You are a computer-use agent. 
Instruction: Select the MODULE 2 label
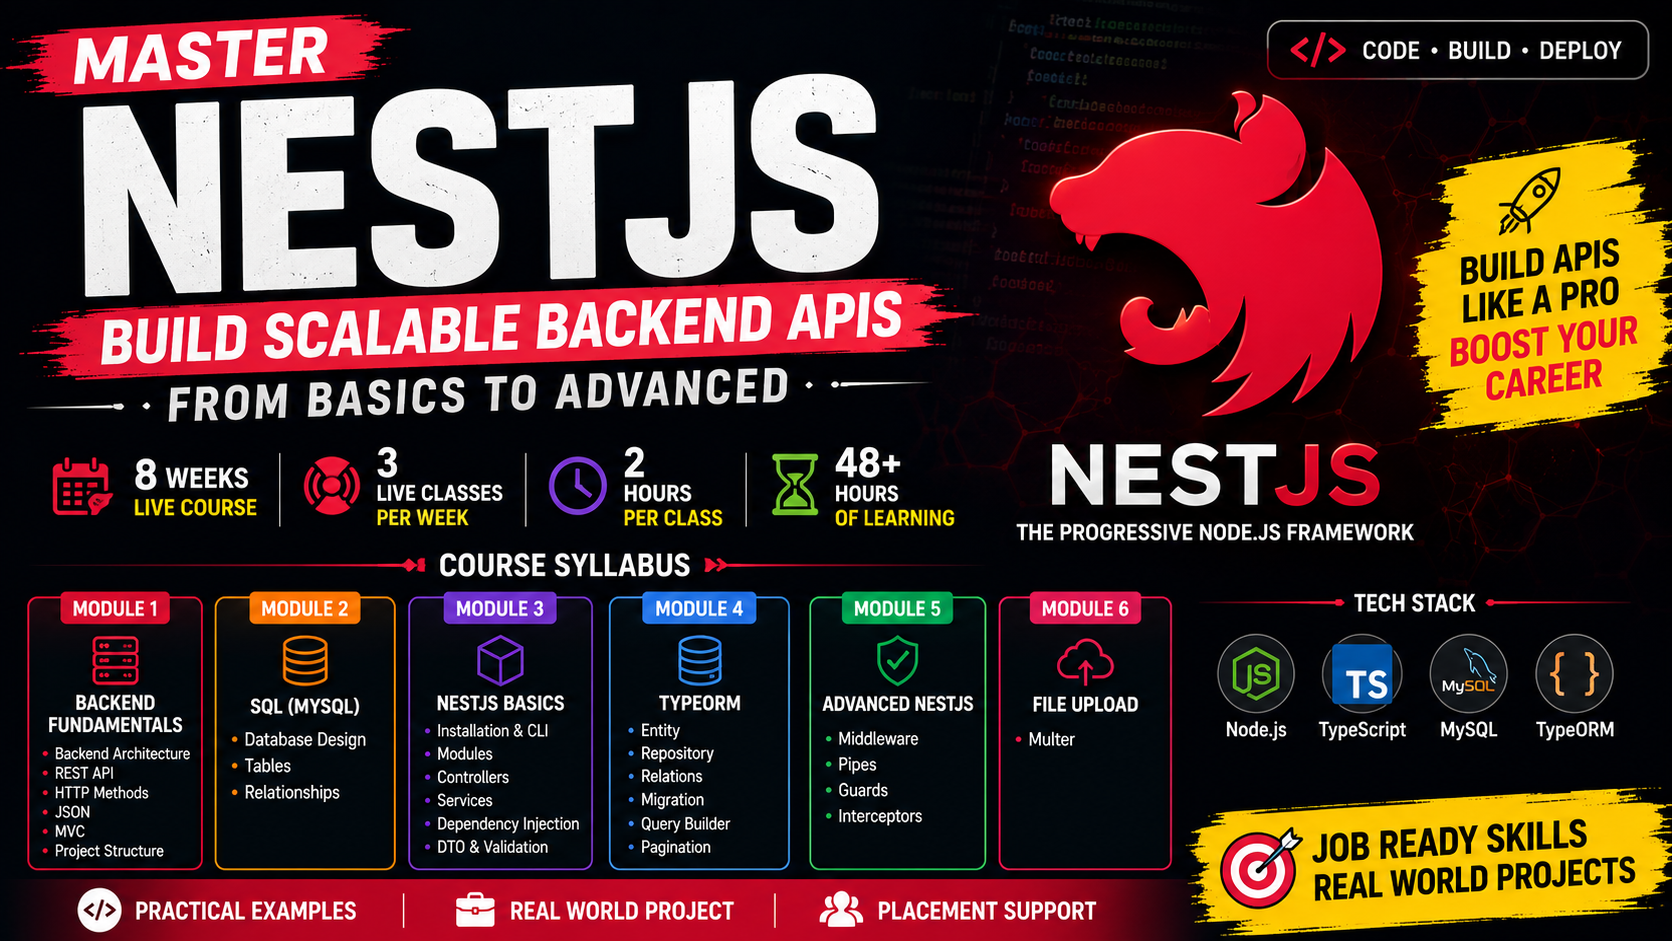(305, 609)
